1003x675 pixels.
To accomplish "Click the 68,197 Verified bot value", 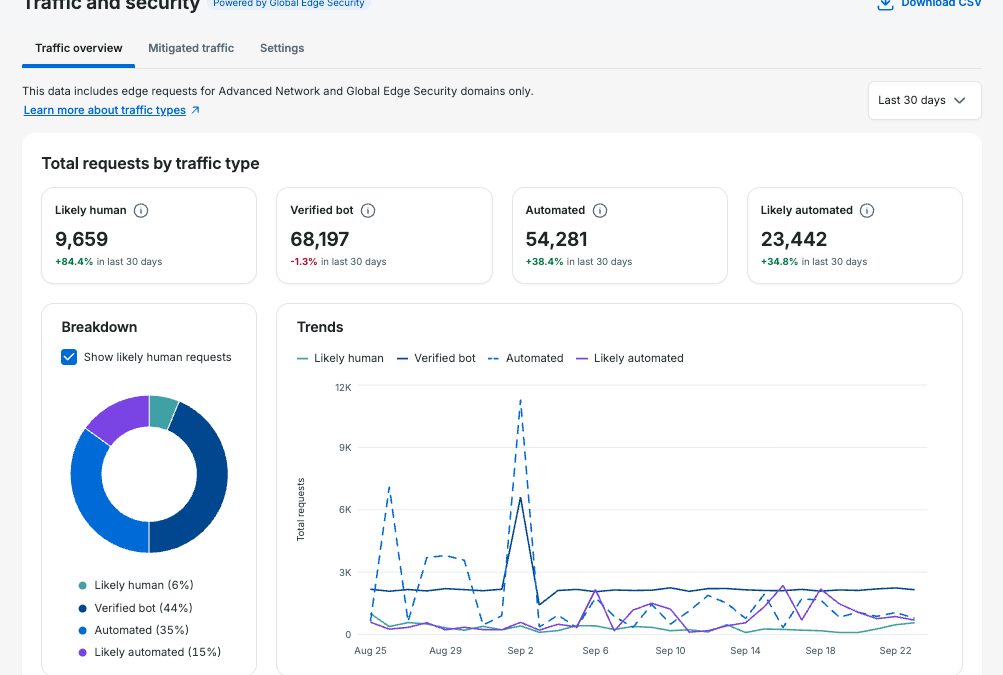I will (x=320, y=239).
